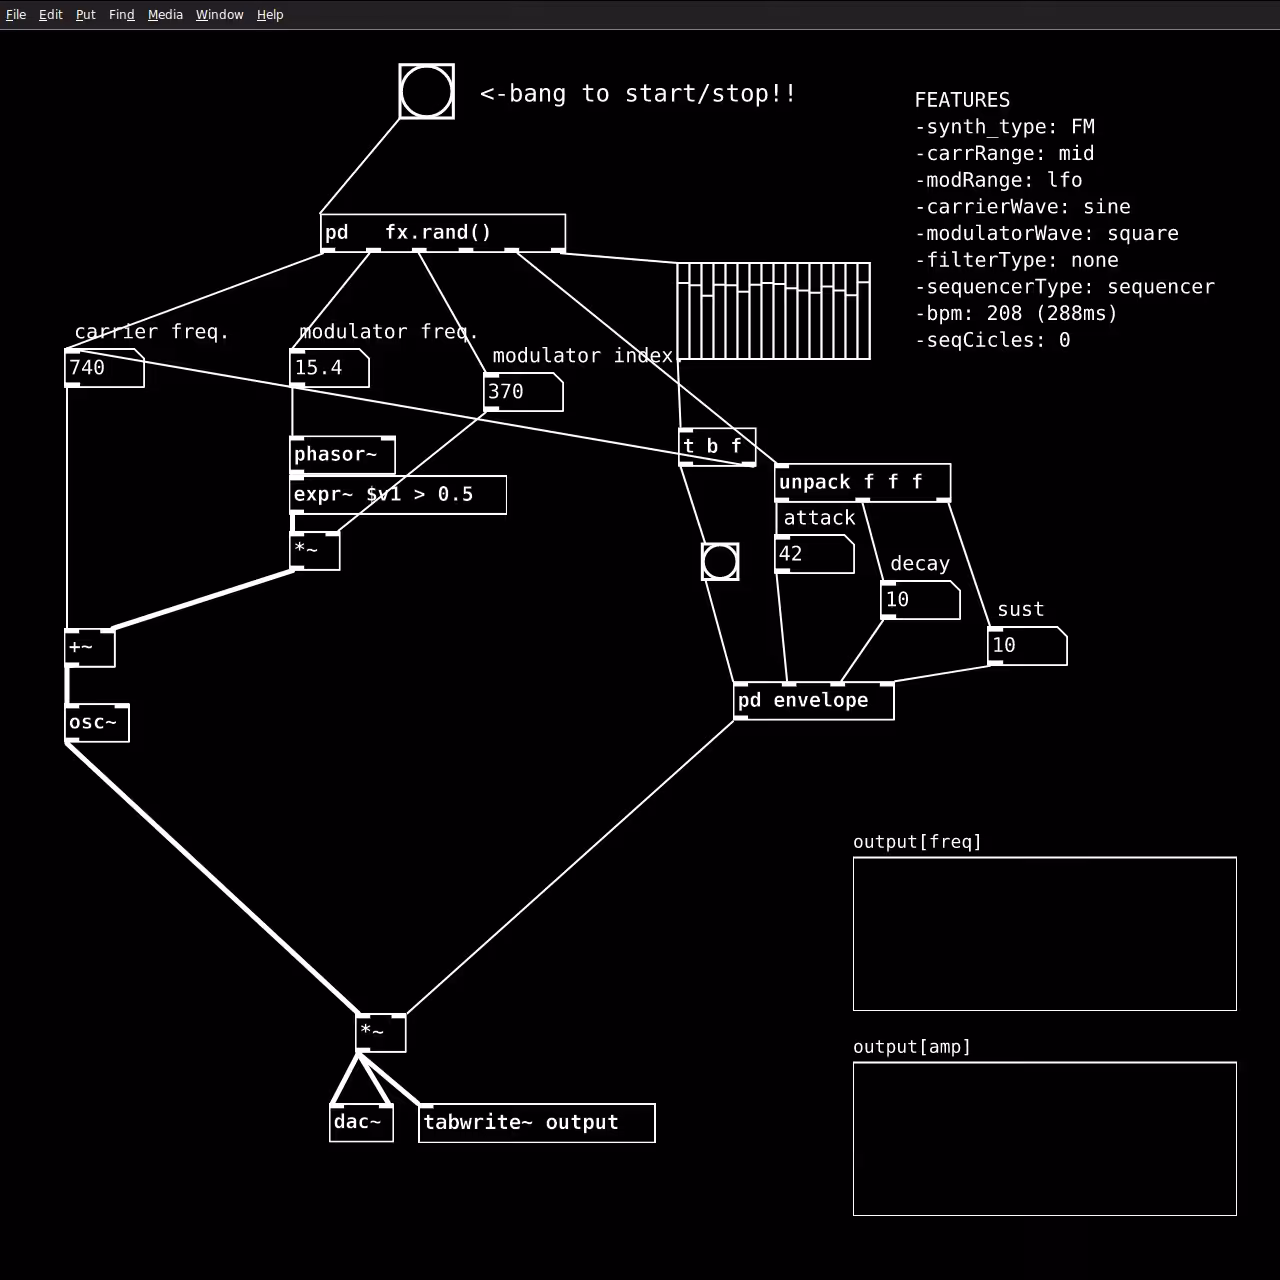Click the output[freq] graph area
The width and height of the screenshot is (1280, 1280).
(x=1045, y=934)
